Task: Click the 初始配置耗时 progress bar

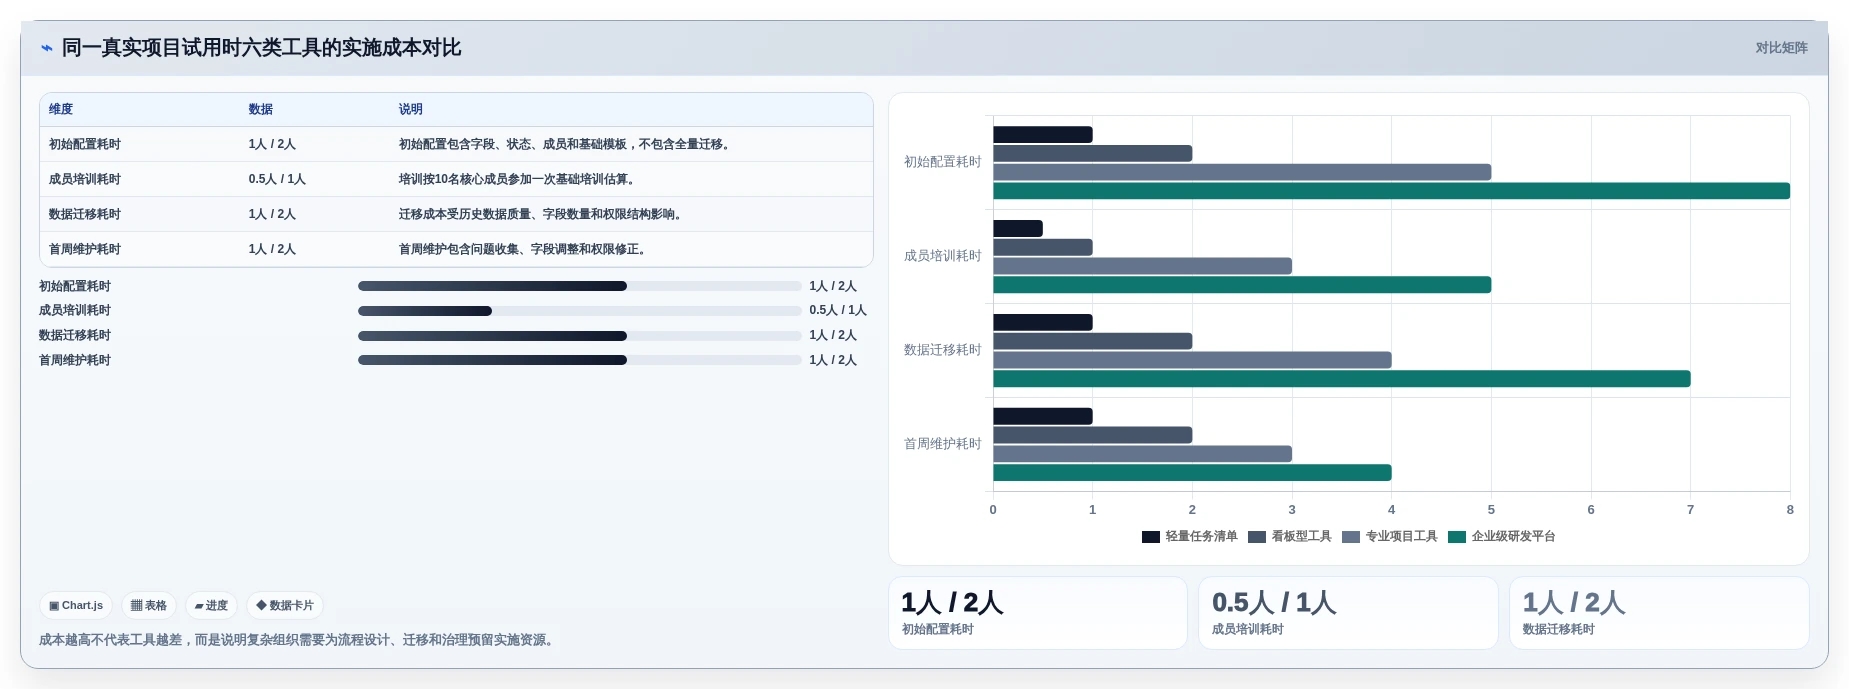Action: 580,286
